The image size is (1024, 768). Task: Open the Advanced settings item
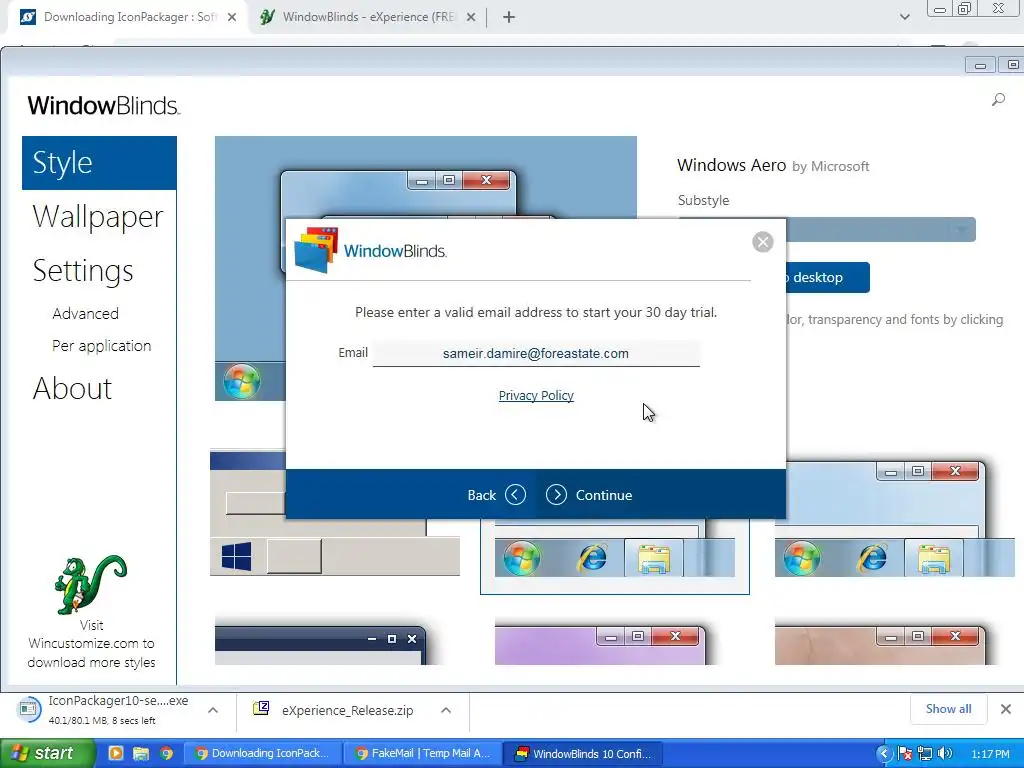click(86, 313)
